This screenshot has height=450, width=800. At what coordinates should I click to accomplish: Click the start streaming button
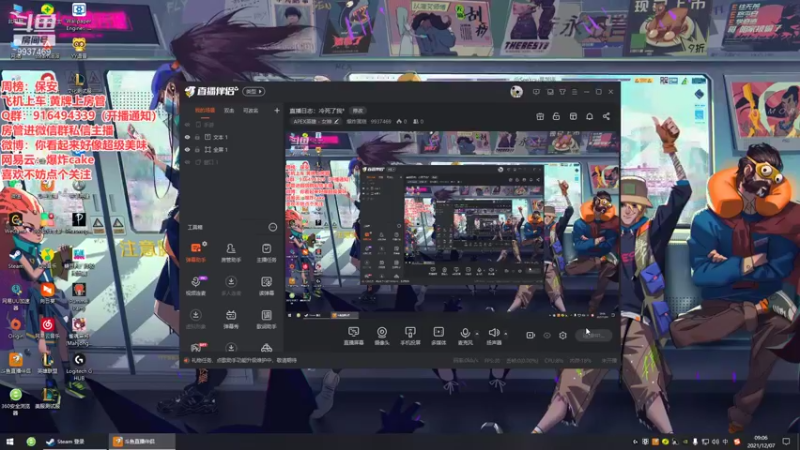click(x=593, y=335)
